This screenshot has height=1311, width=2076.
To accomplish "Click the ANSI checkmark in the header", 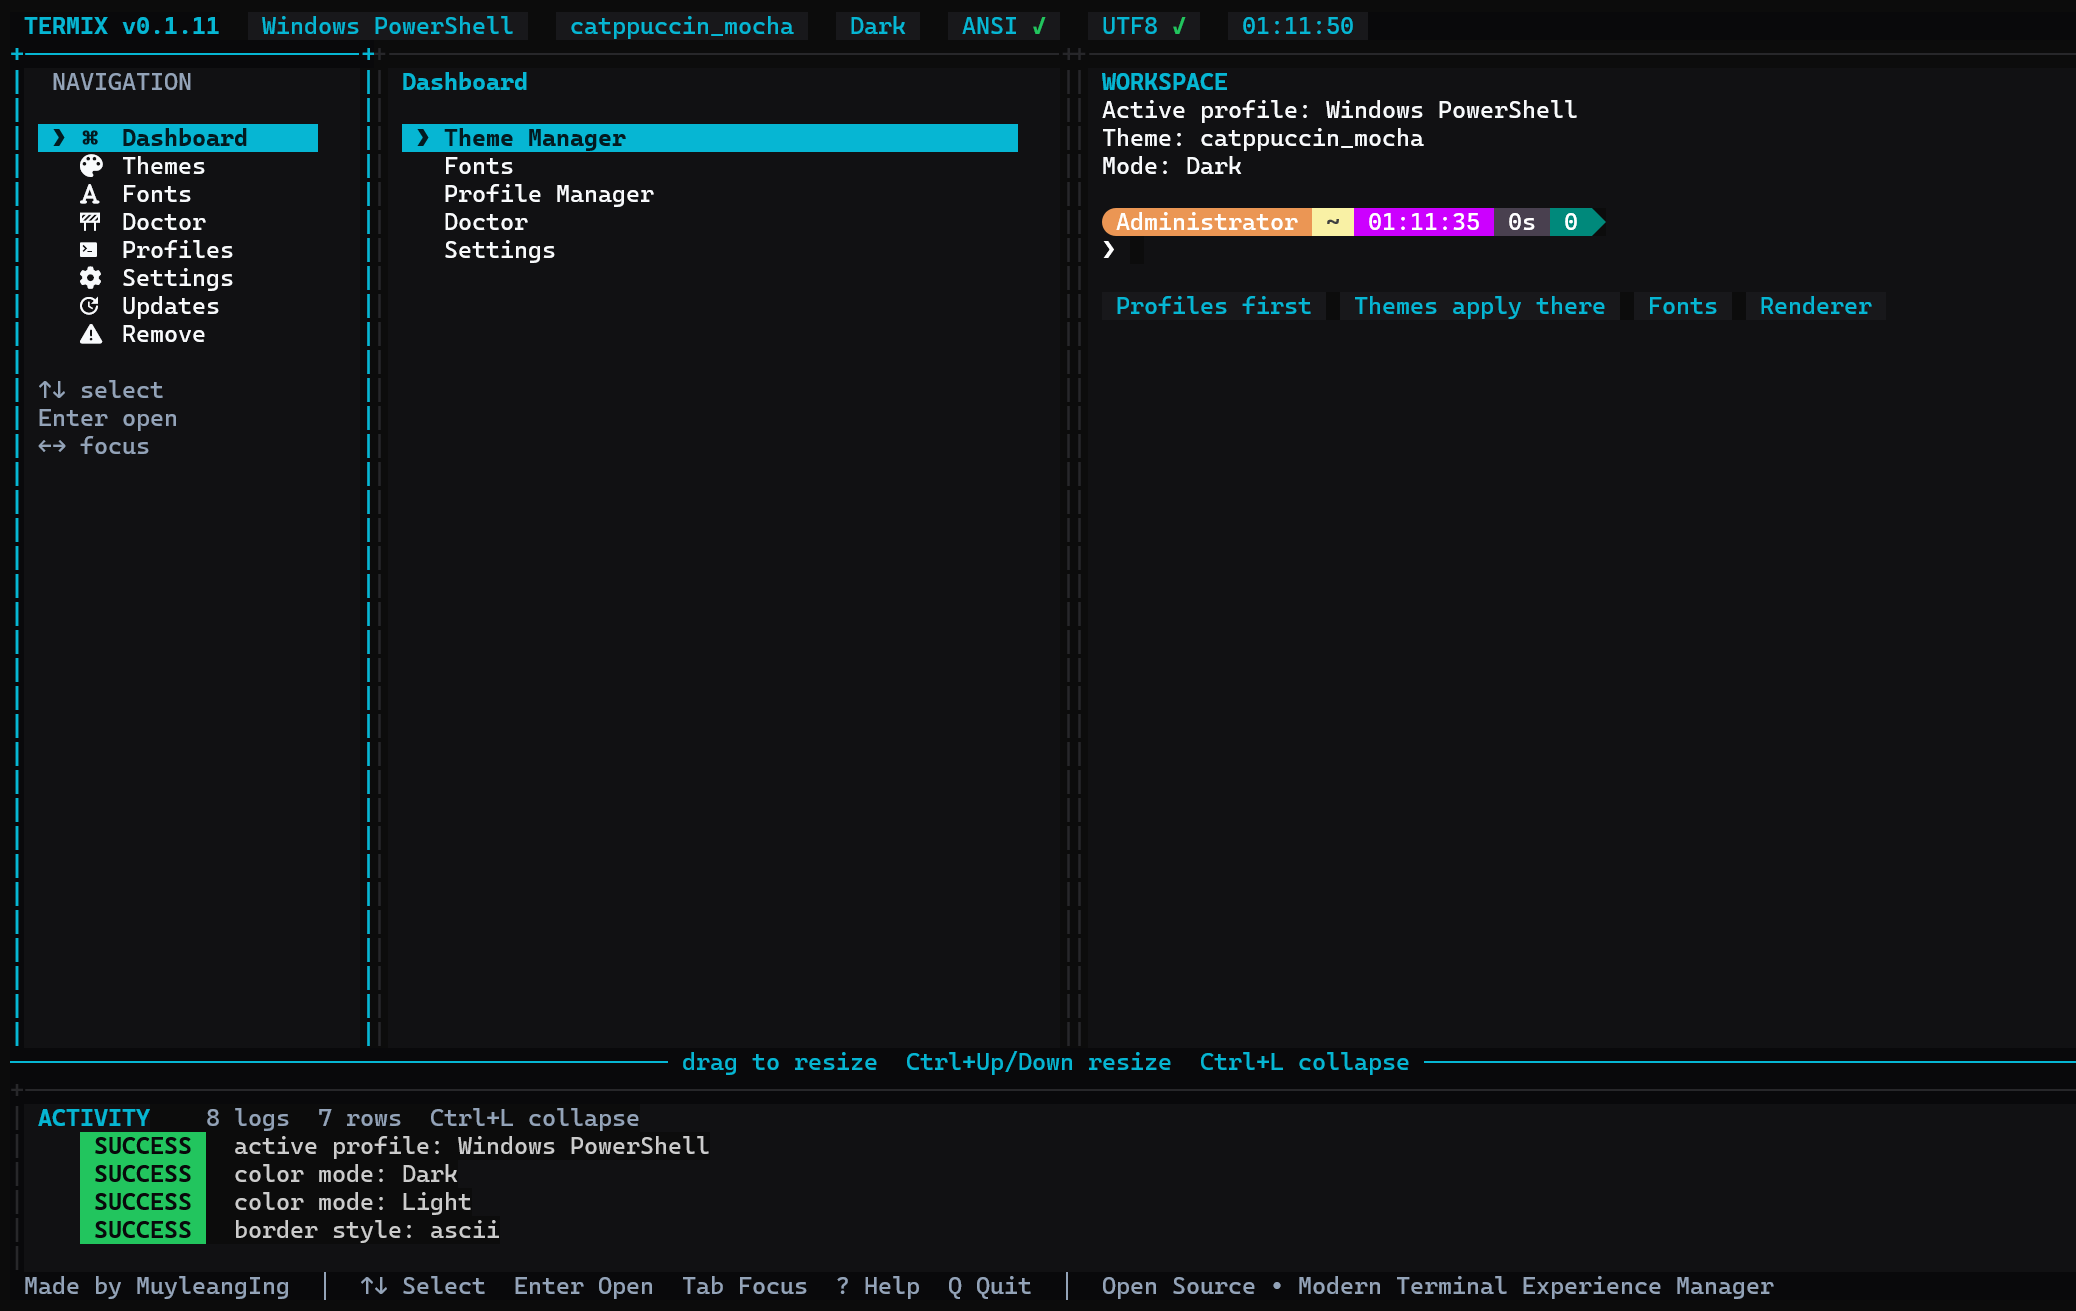I will pyautogui.click(x=1039, y=26).
